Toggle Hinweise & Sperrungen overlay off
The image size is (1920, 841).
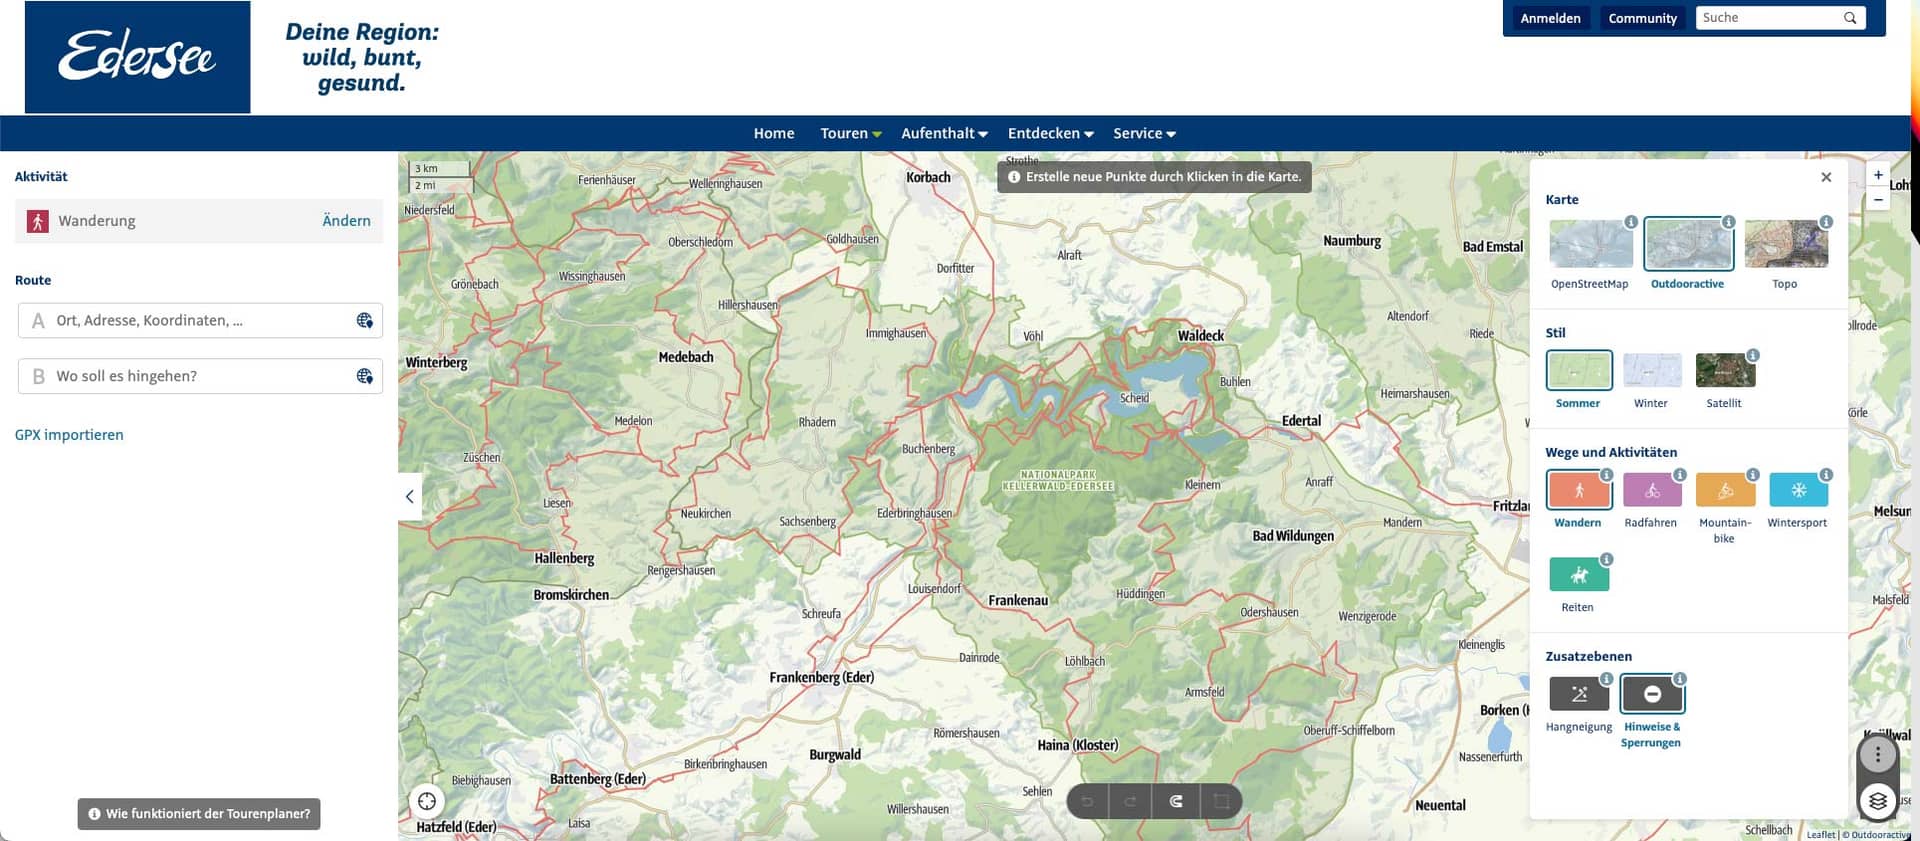[1651, 694]
